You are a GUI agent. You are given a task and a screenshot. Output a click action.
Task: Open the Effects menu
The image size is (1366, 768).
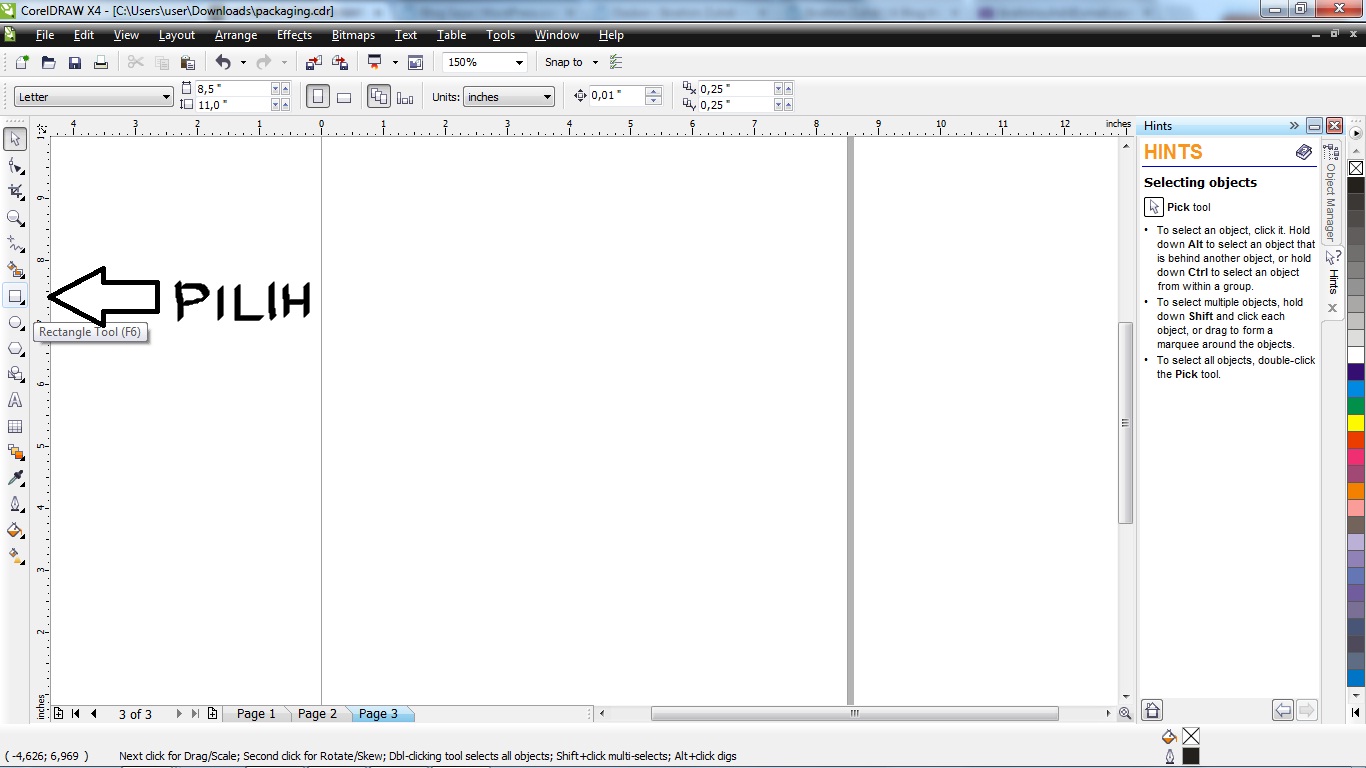294,35
